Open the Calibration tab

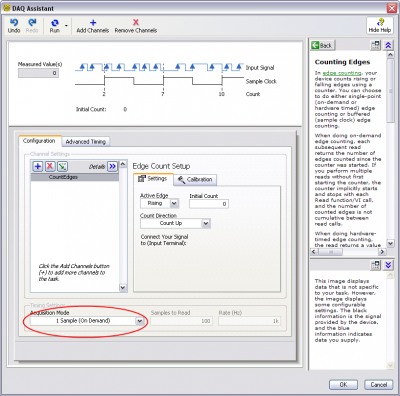pyautogui.click(x=195, y=180)
